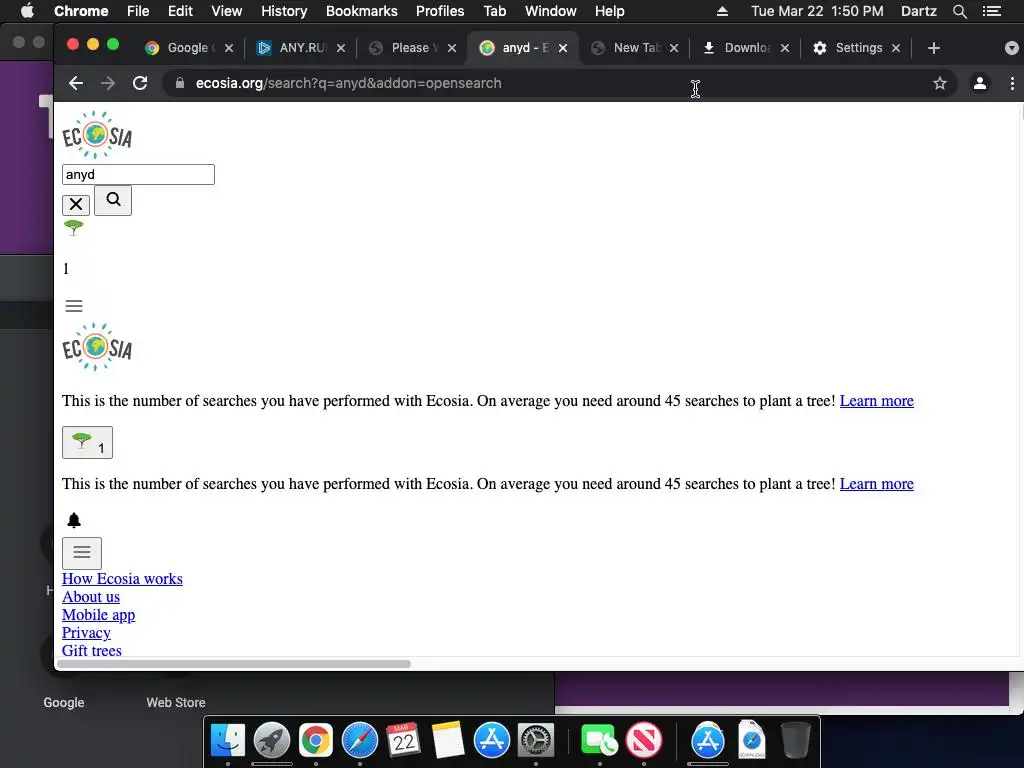This screenshot has width=1024, height=768.
Task: Click the eject icon in menu bar
Action: click(722, 11)
